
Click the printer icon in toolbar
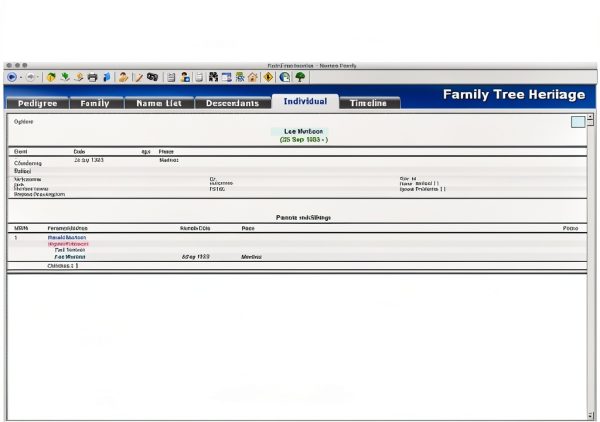click(93, 78)
